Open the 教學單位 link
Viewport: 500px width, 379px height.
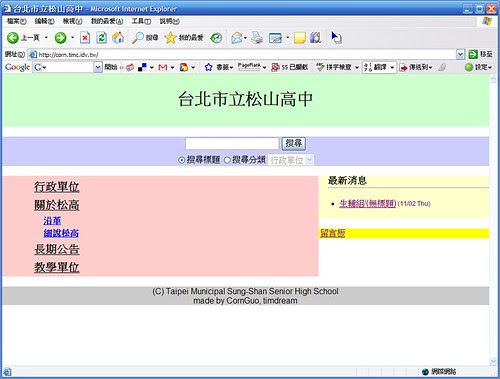point(57,267)
